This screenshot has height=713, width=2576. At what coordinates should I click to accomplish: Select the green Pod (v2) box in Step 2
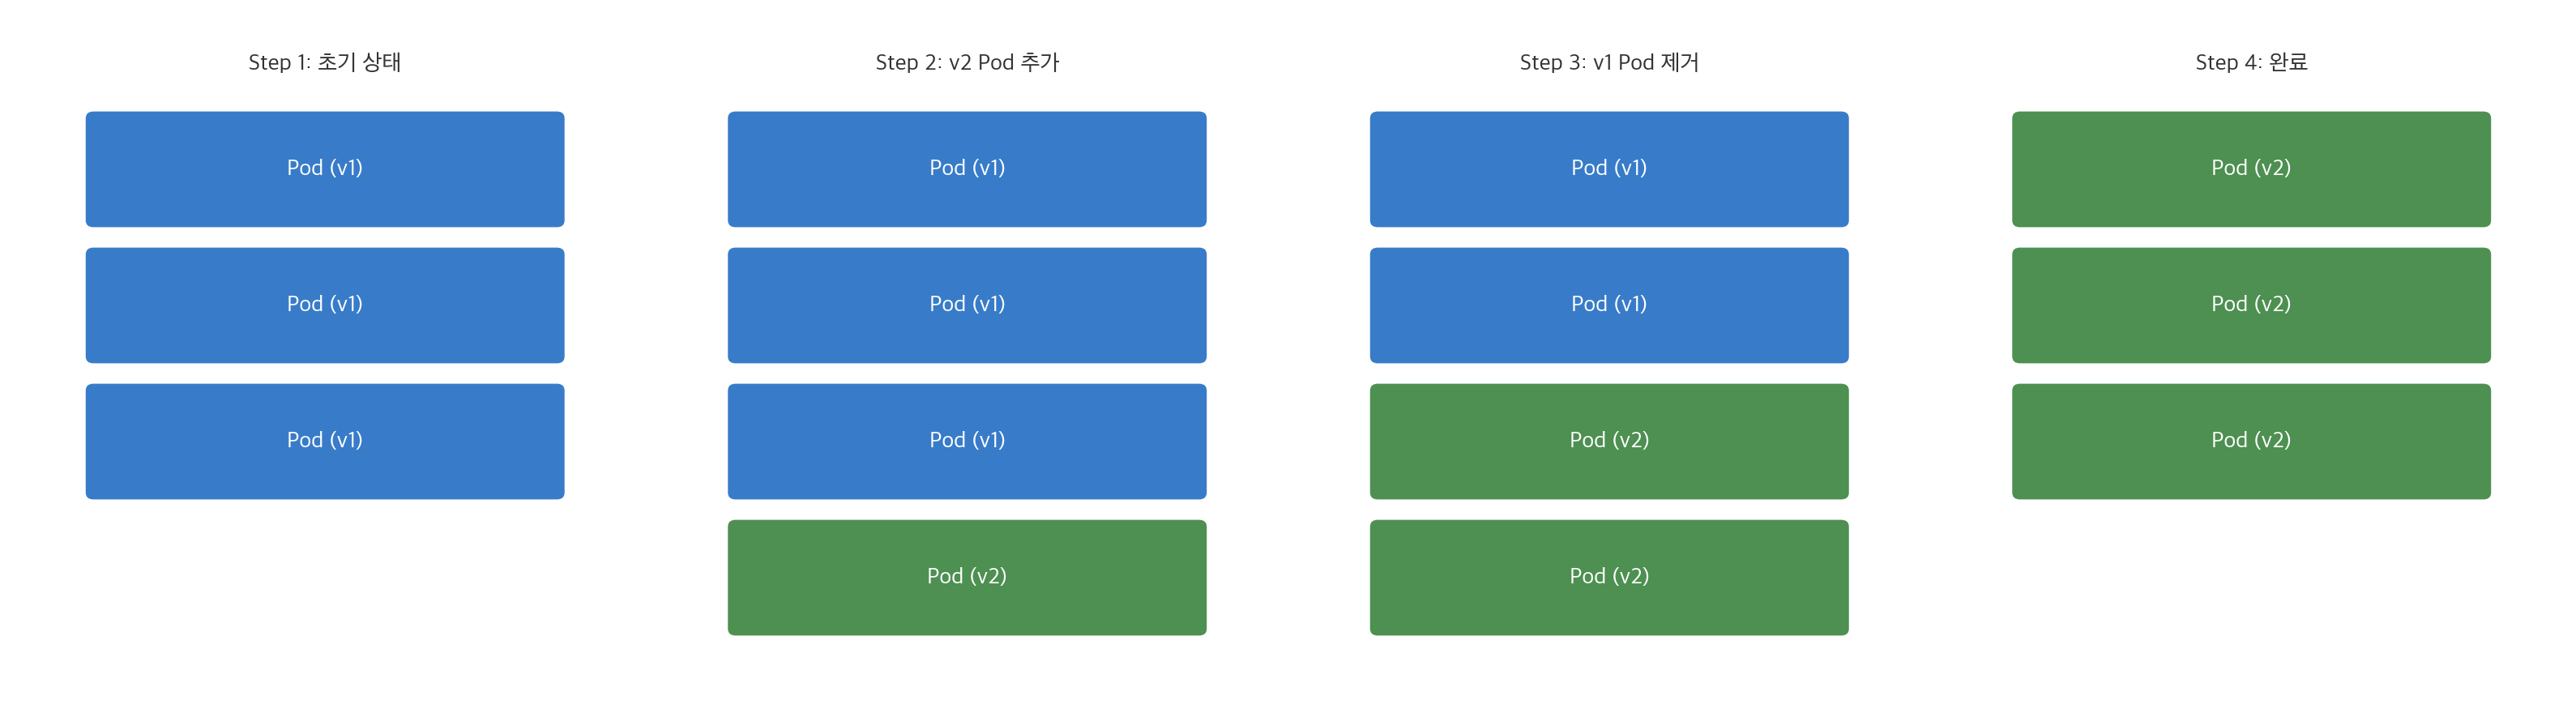(x=966, y=576)
